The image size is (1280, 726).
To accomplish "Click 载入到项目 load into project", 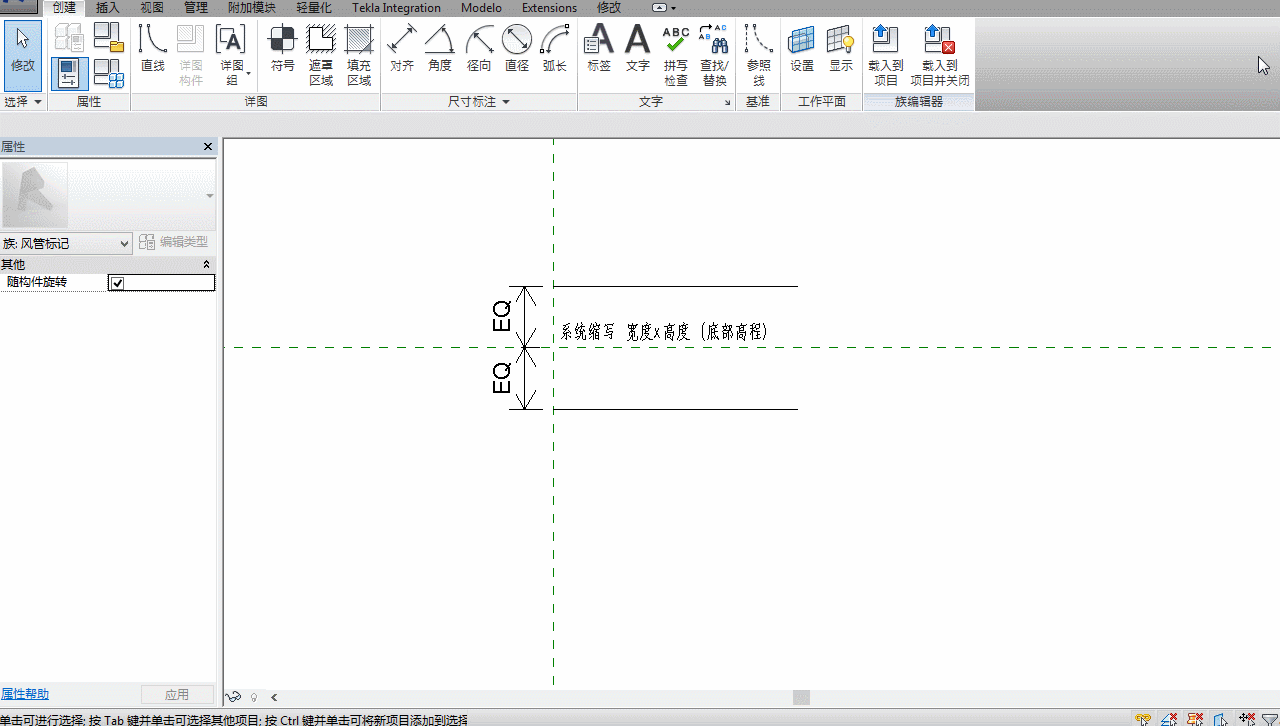I will 886,56.
